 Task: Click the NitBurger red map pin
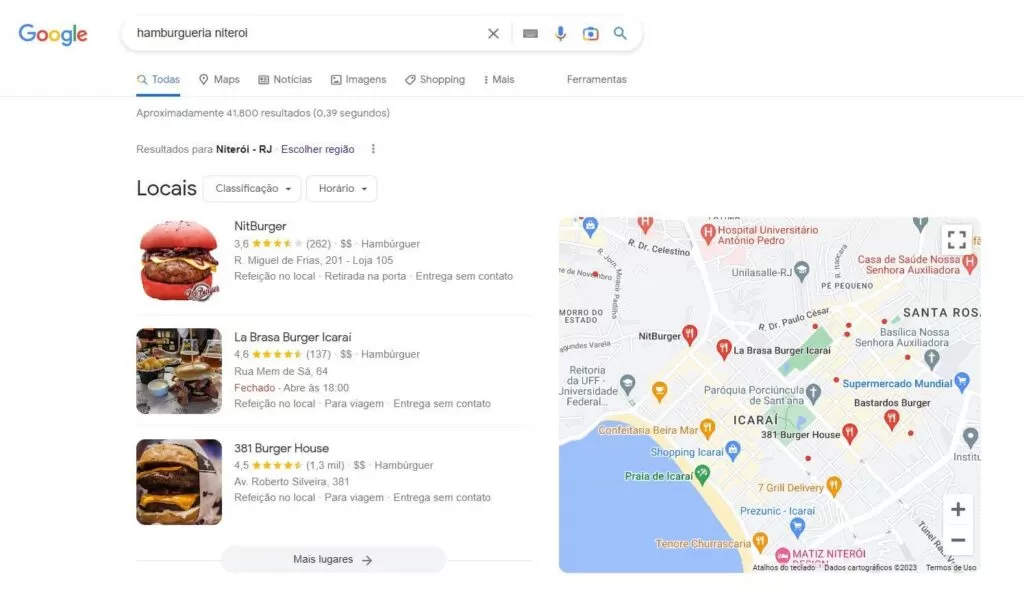690,334
